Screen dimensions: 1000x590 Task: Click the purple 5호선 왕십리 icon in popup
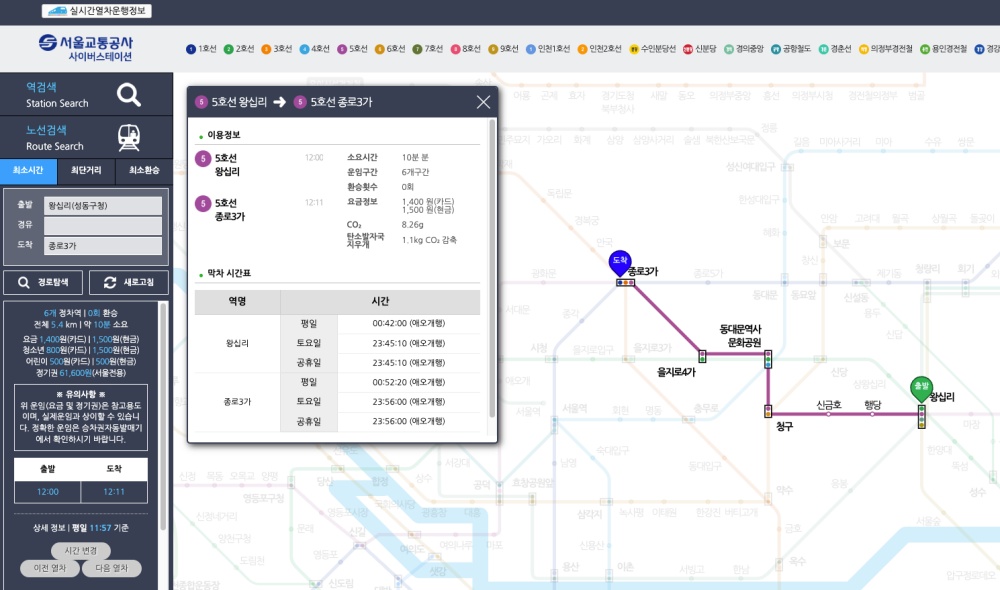pos(203,159)
